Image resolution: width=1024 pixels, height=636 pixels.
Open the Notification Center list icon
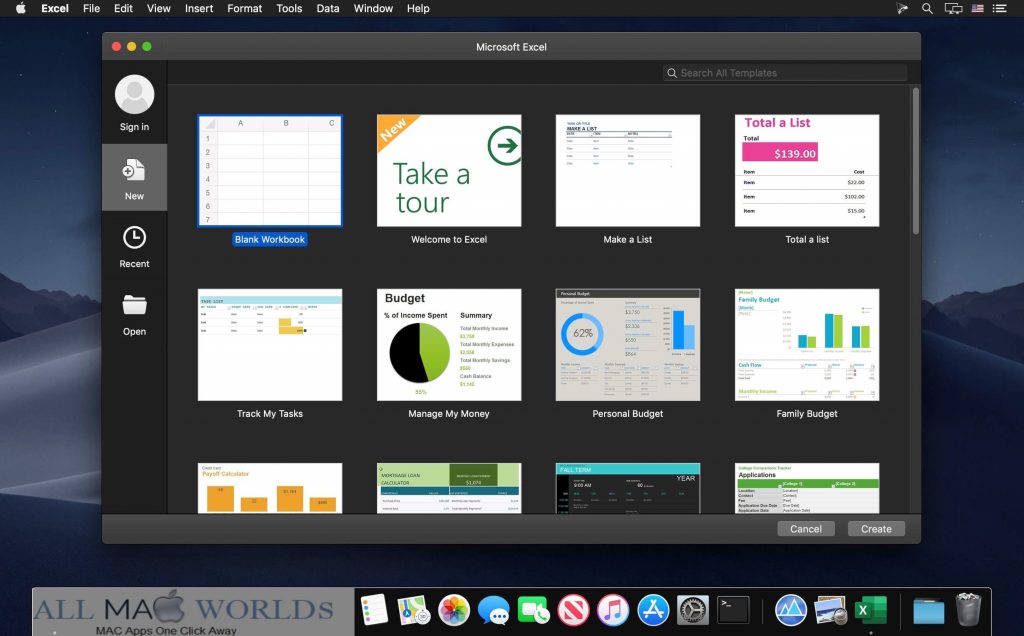point(1000,8)
